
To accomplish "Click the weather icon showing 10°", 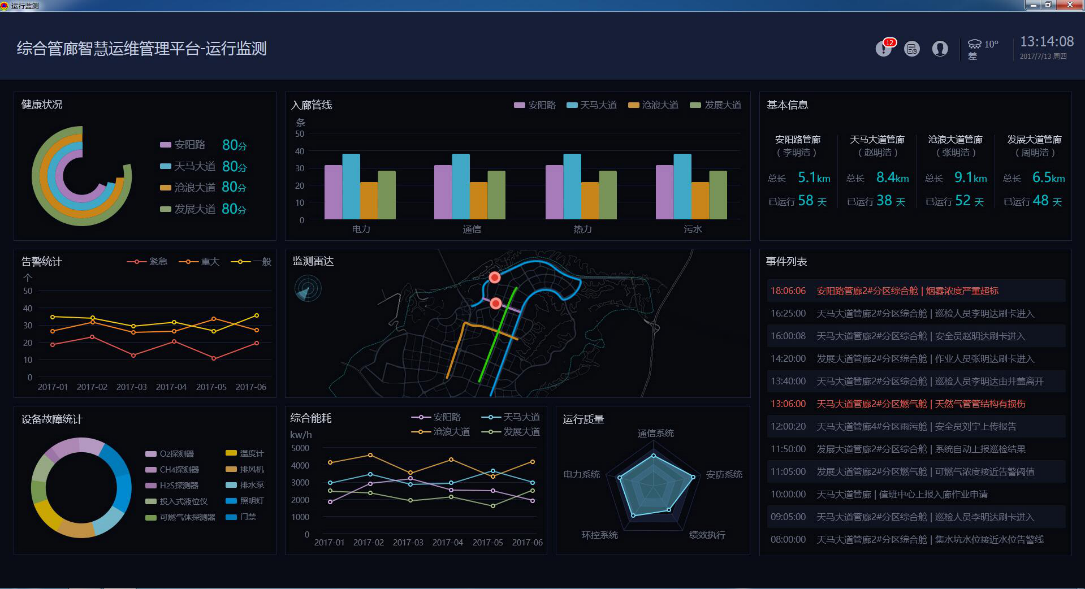I will point(975,46).
